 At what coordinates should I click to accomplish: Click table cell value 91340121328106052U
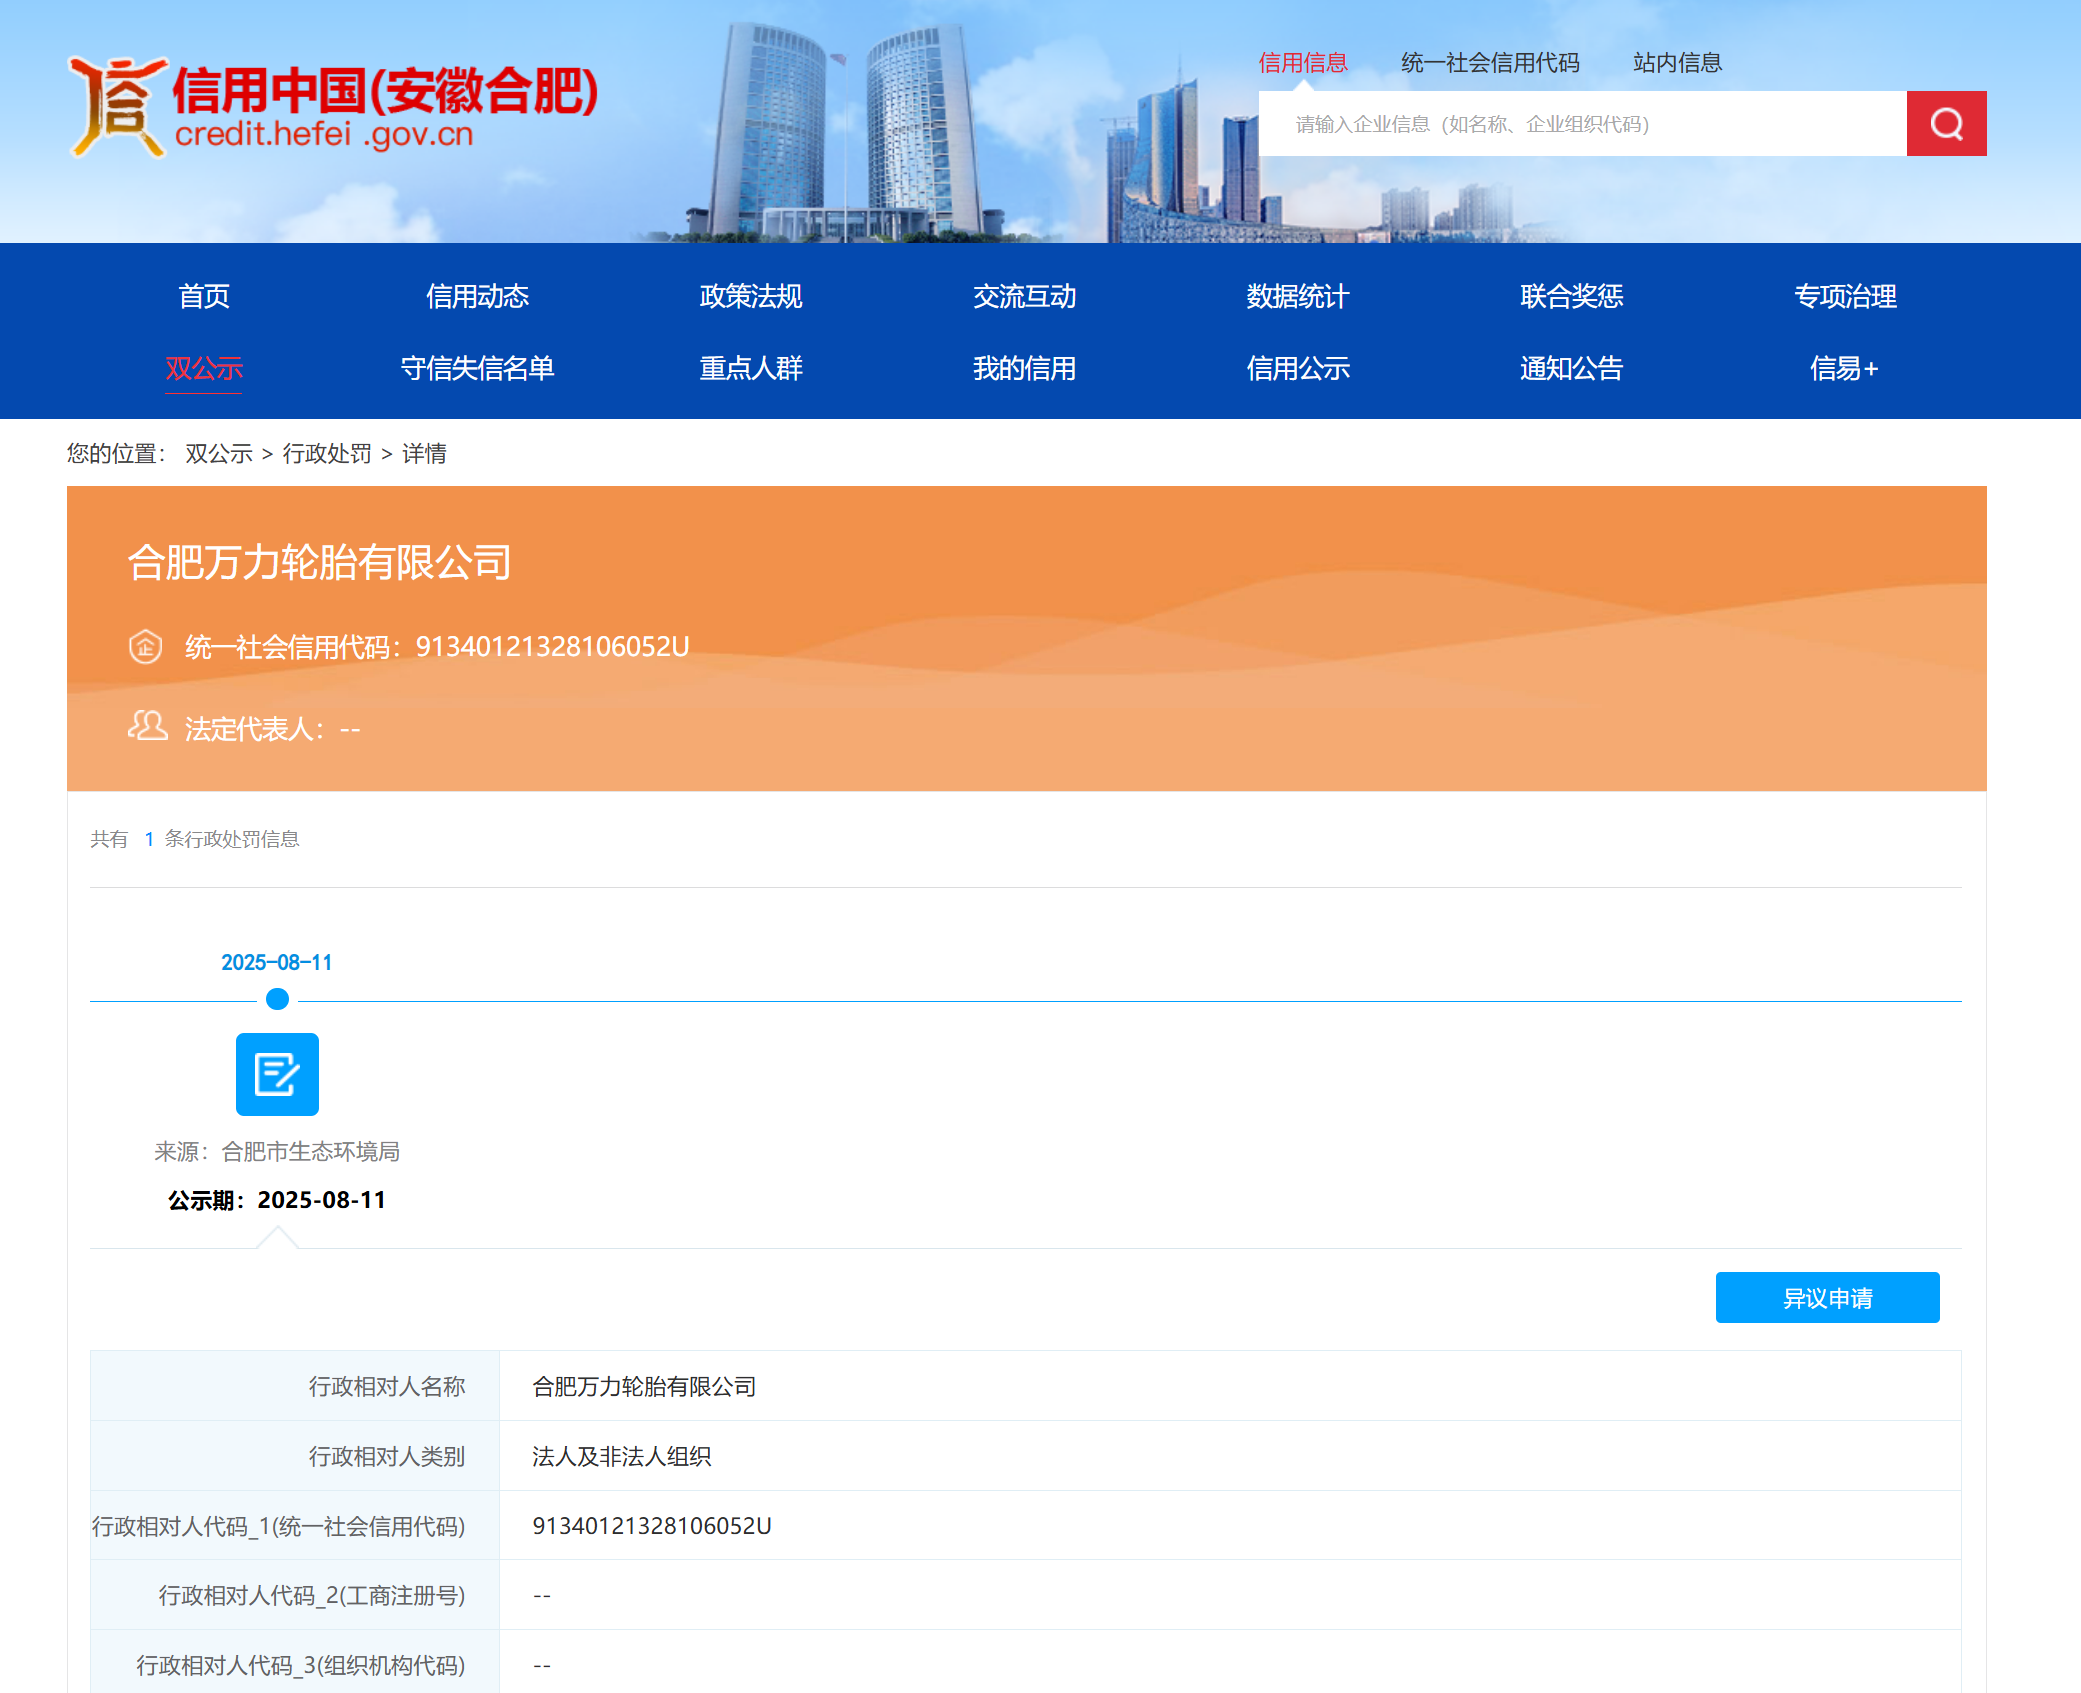[x=652, y=1525]
